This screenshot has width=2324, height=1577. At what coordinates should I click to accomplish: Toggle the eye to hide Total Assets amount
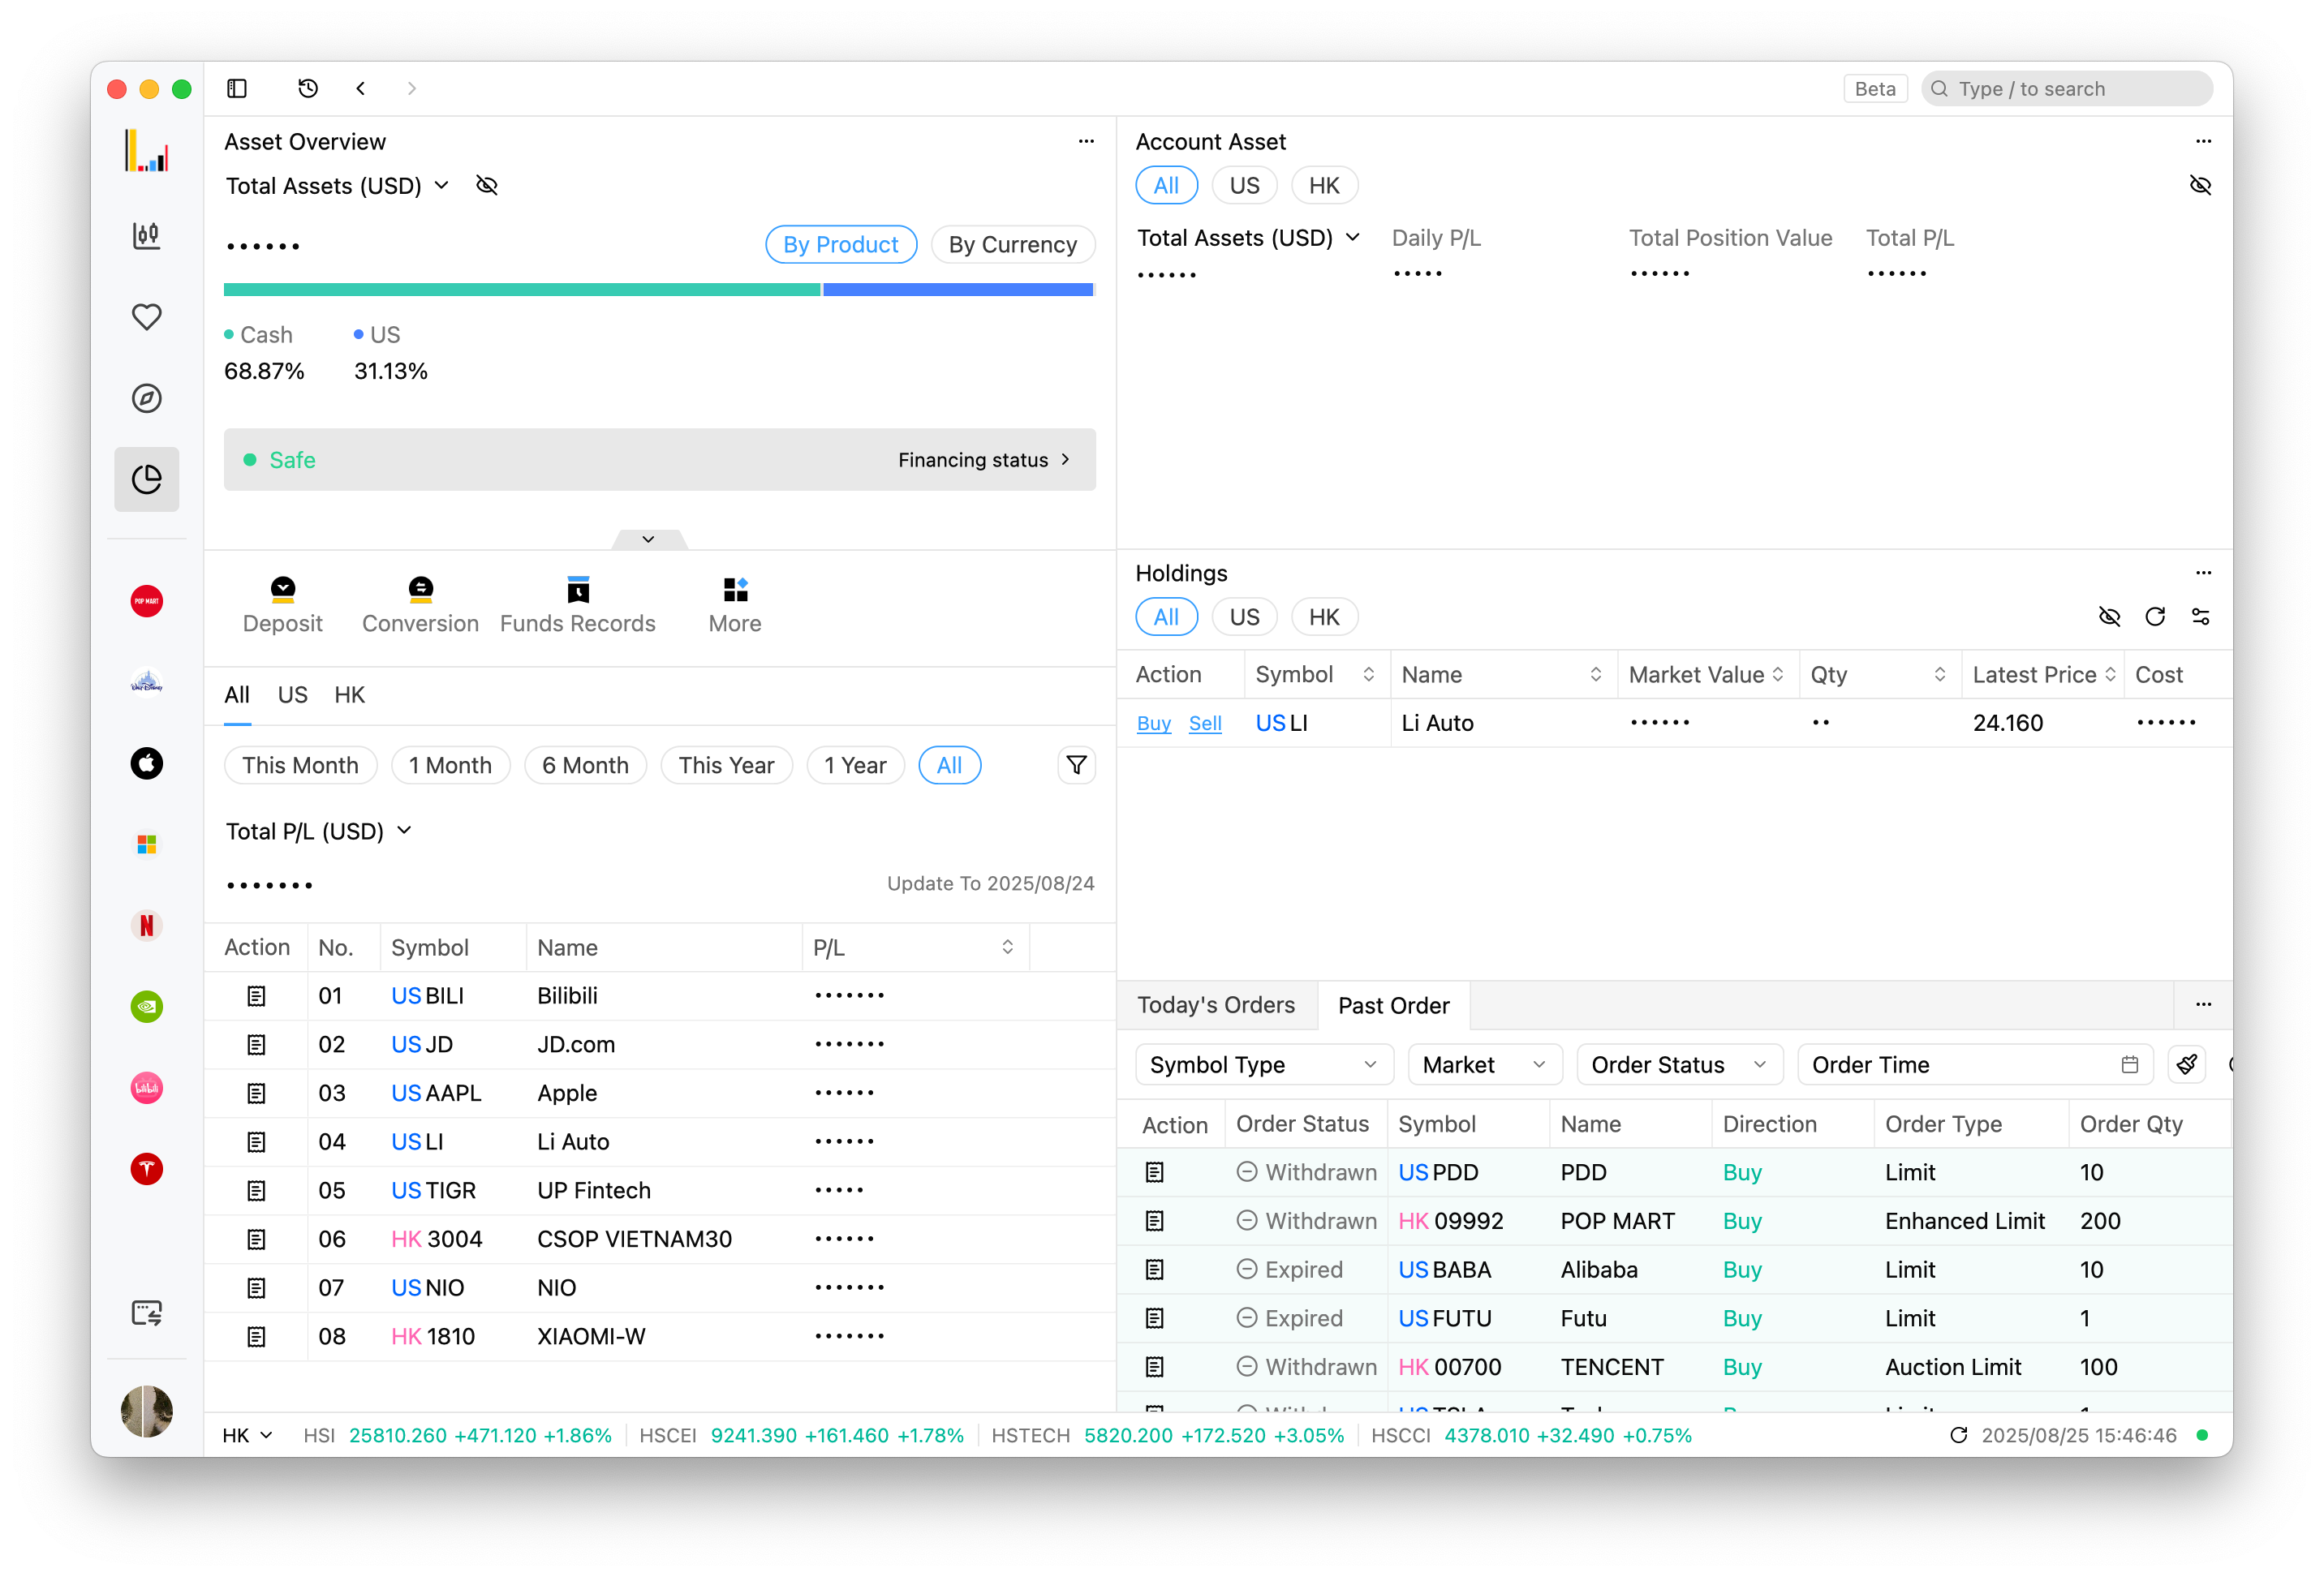coord(487,185)
